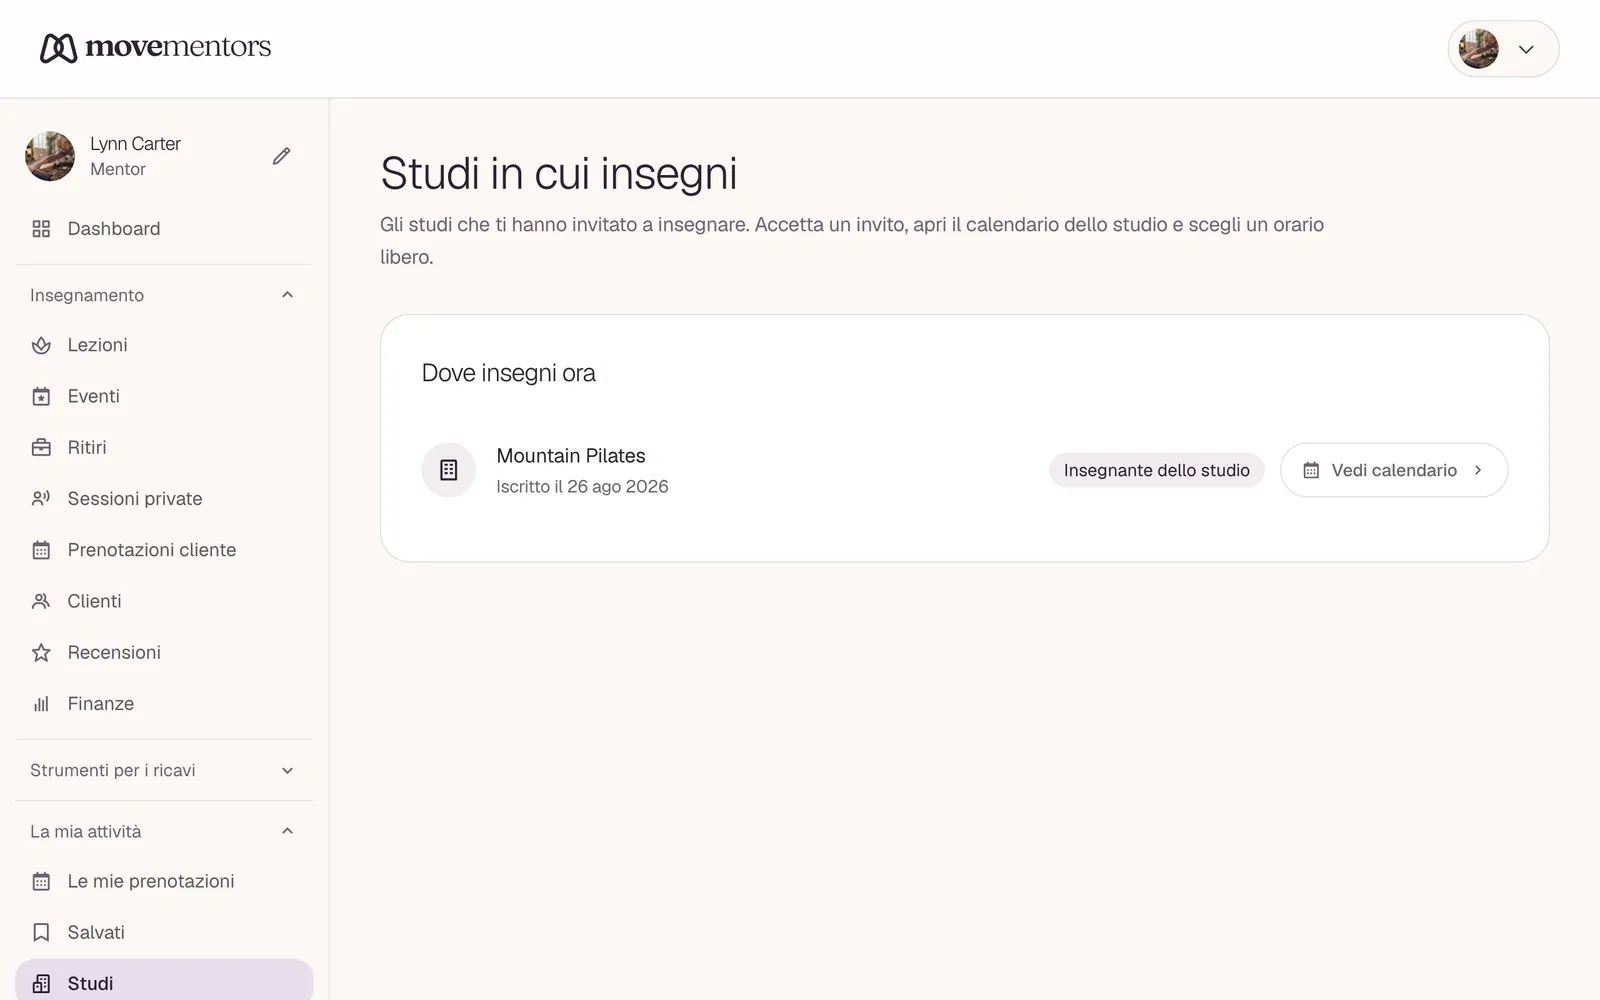Go to Salvati
Viewport: 1600px width, 1000px height.
click(x=164, y=933)
